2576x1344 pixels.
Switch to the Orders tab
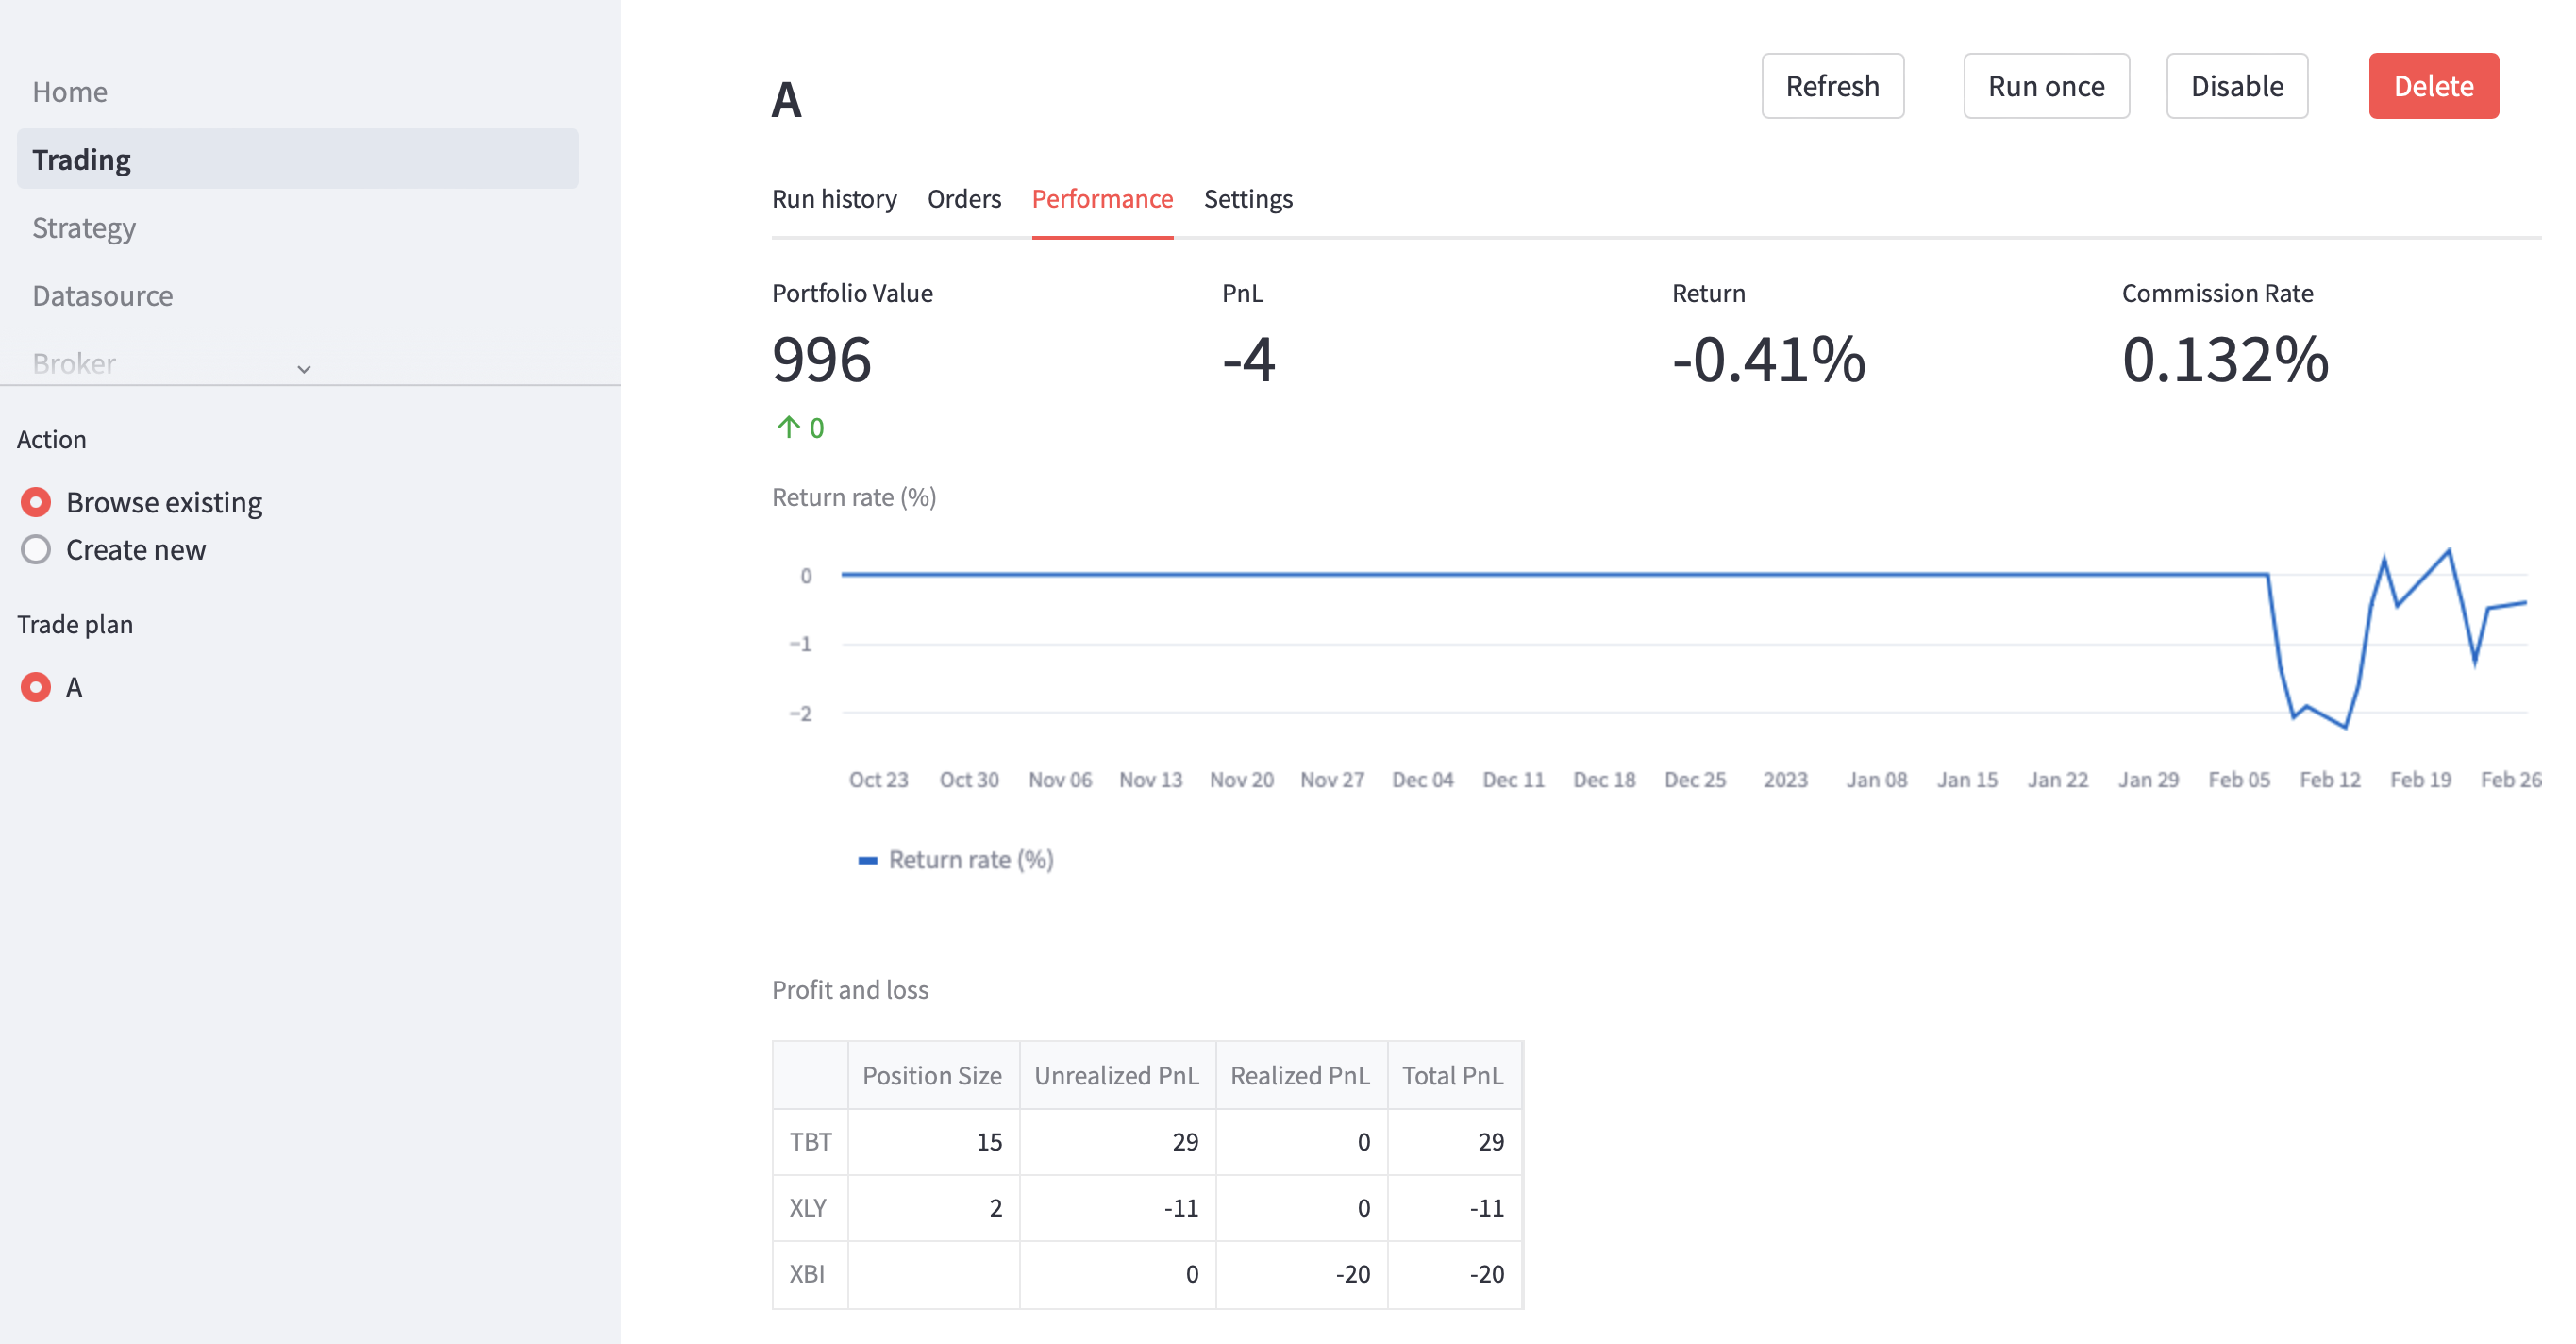[963, 199]
